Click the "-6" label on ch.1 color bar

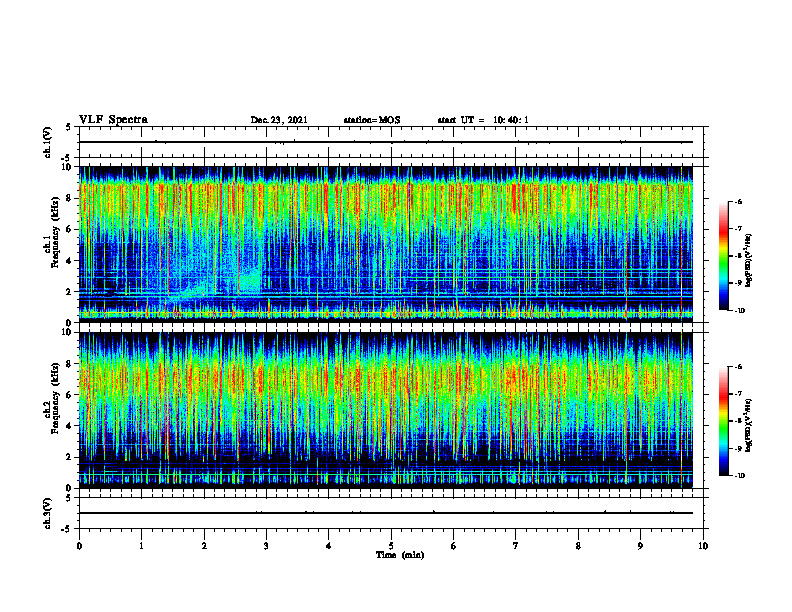pos(738,202)
